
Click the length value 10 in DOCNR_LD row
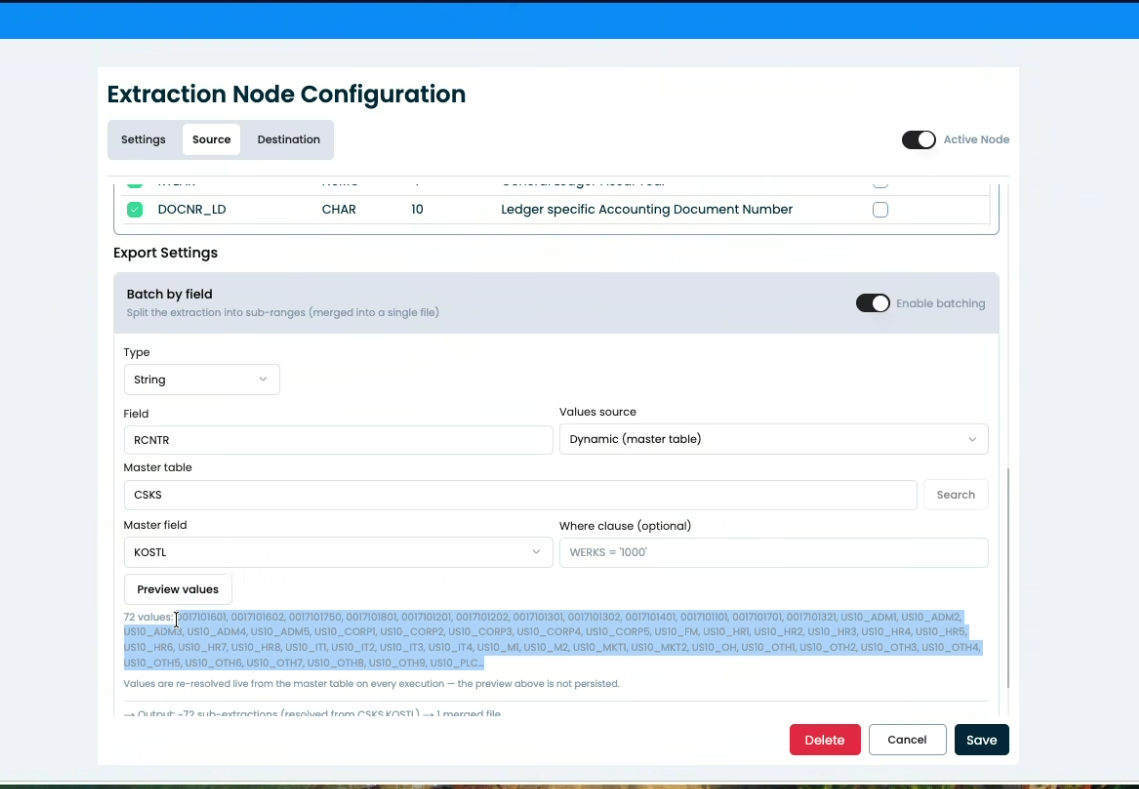[x=417, y=209]
